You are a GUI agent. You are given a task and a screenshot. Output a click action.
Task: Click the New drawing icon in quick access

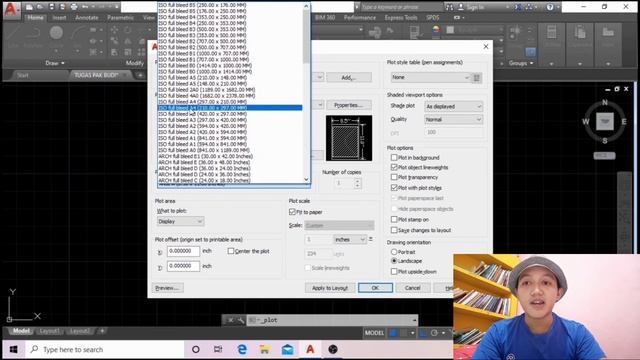[29, 7]
